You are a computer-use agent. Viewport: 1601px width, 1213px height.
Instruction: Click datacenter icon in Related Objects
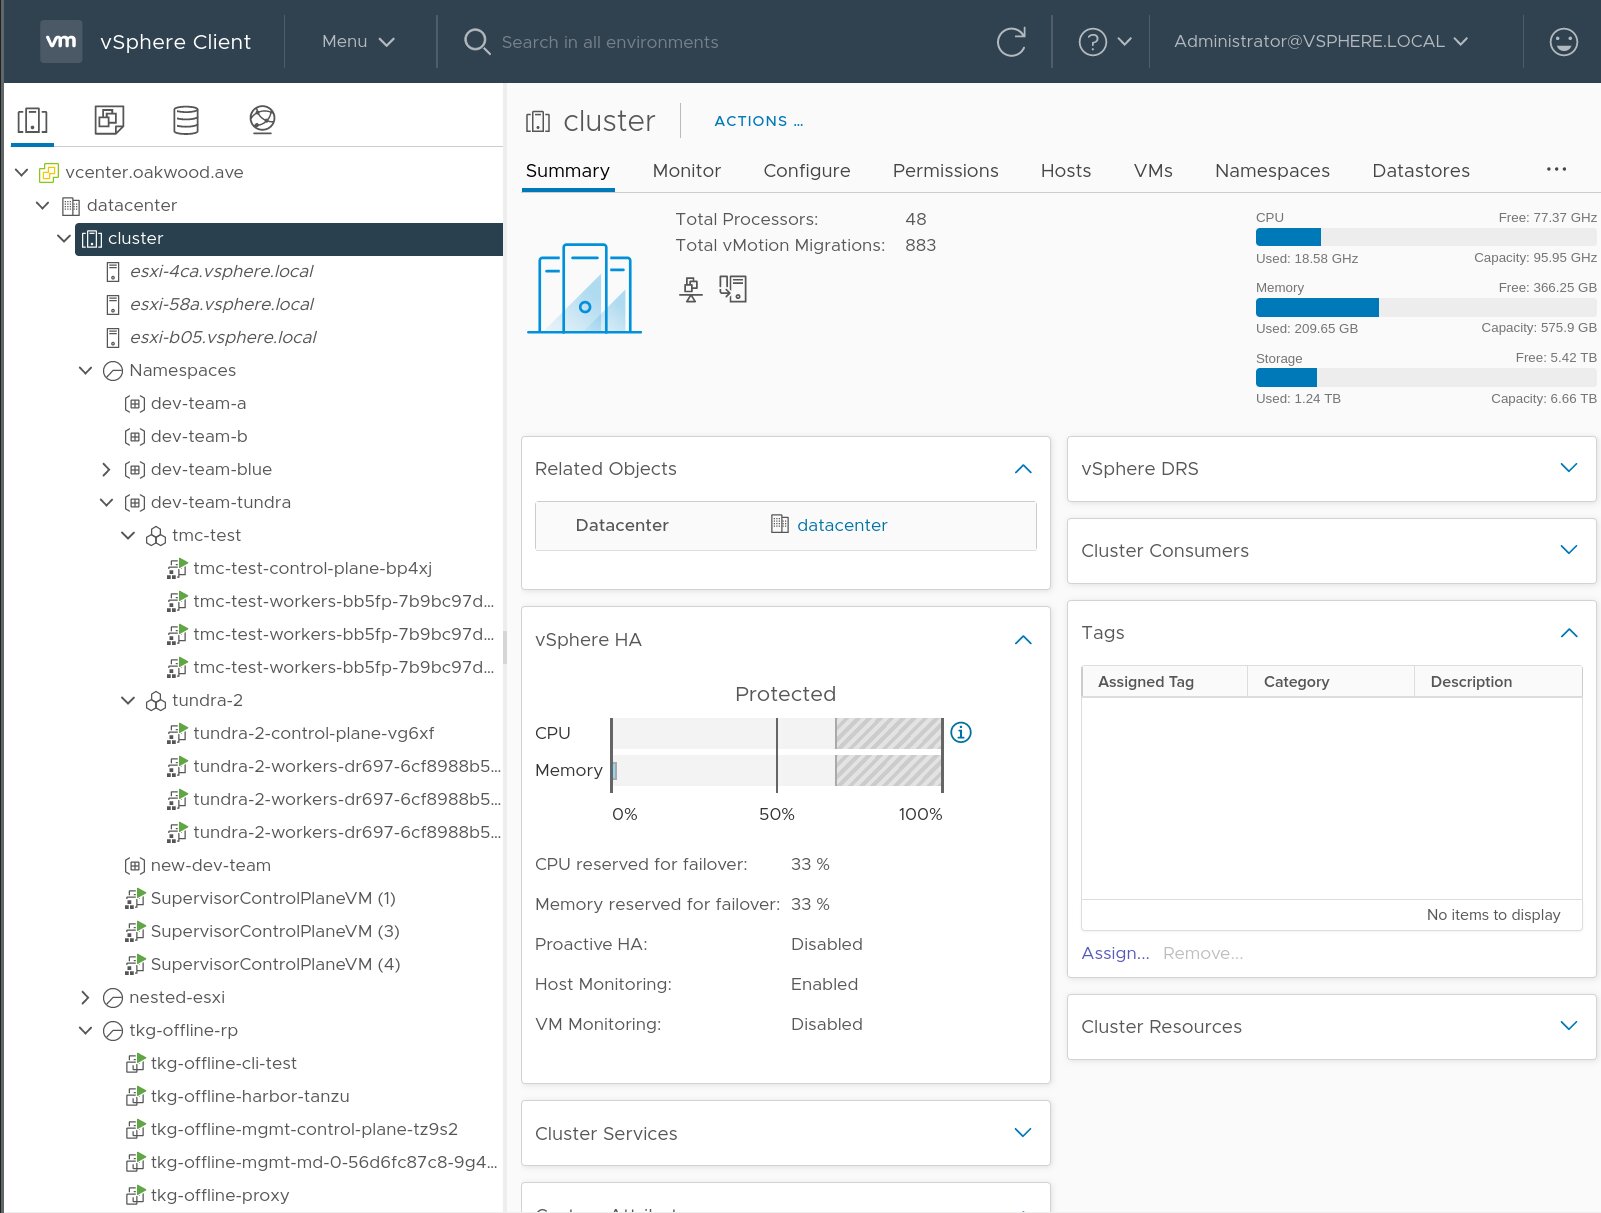780,524
